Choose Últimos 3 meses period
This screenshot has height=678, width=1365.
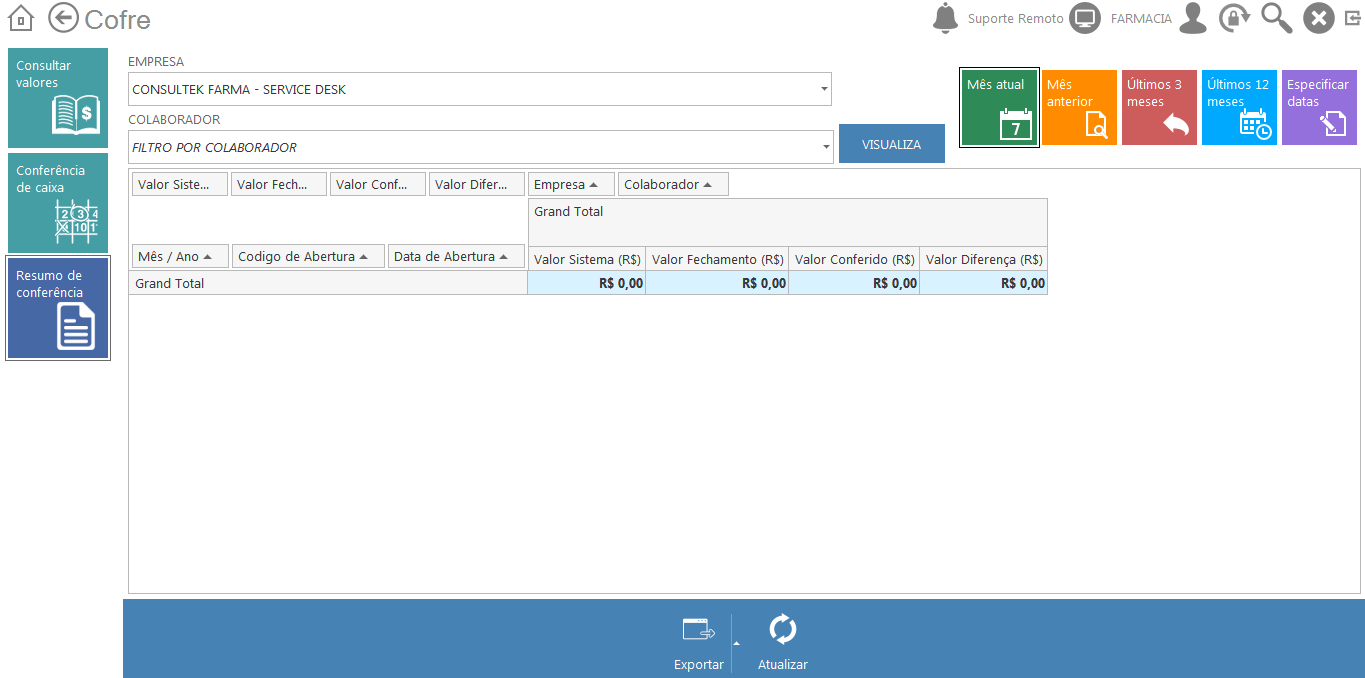1159,107
